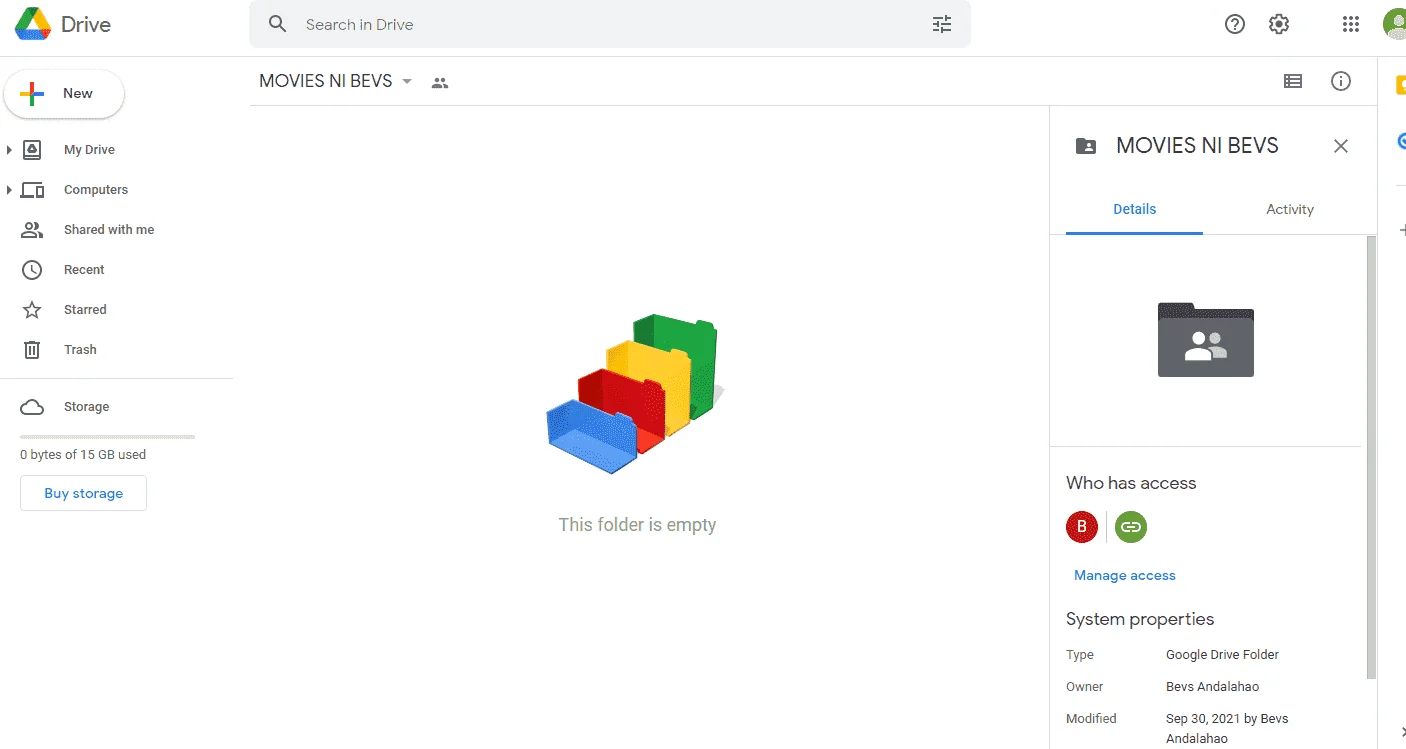The height and width of the screenshot is (749, 1406).
Task: Open the Google apps grid
Action: (1351, 25)
